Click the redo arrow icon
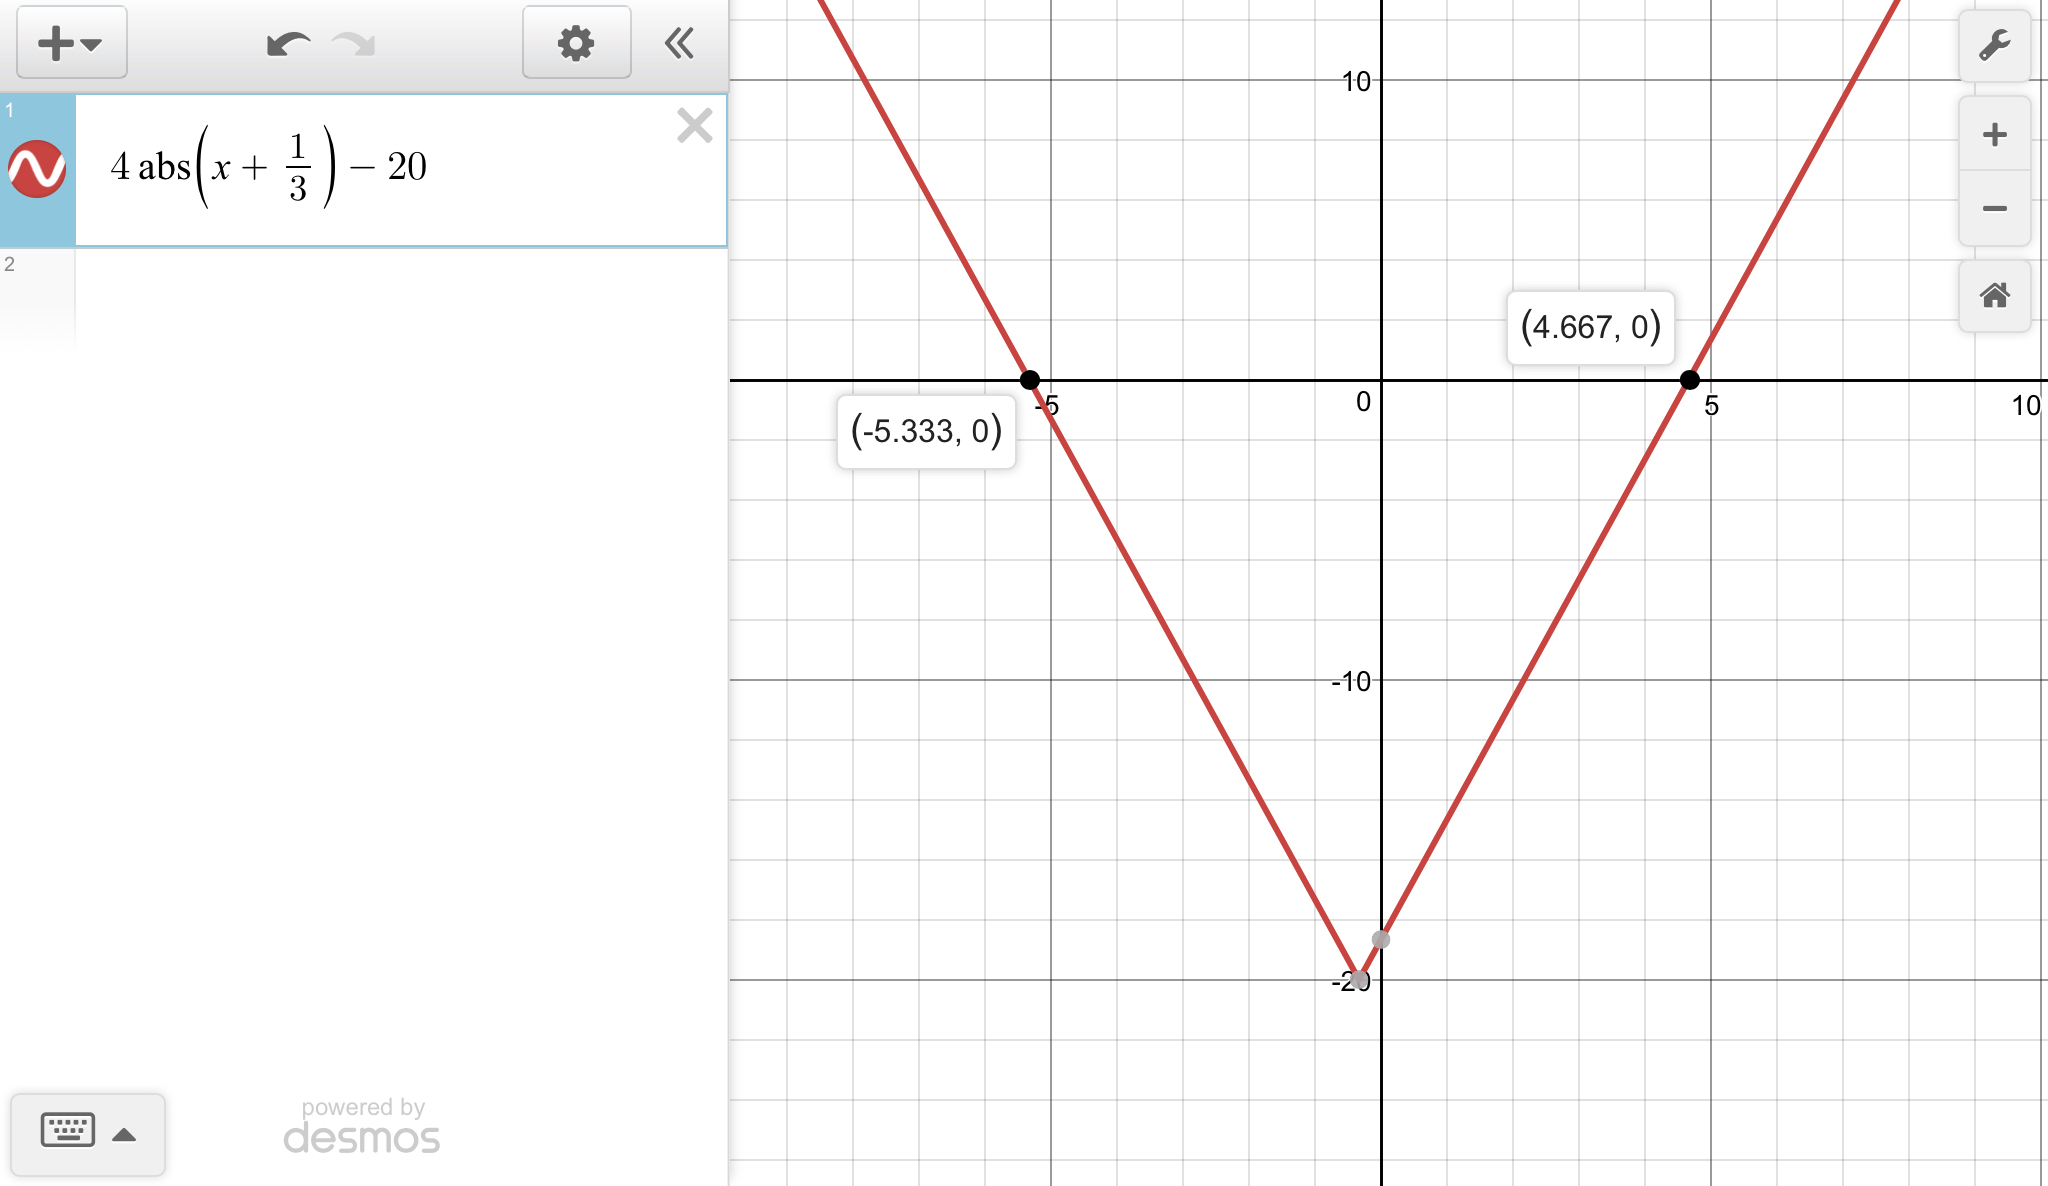Viewport: 2048px width, 1186px height. point(354,44)
